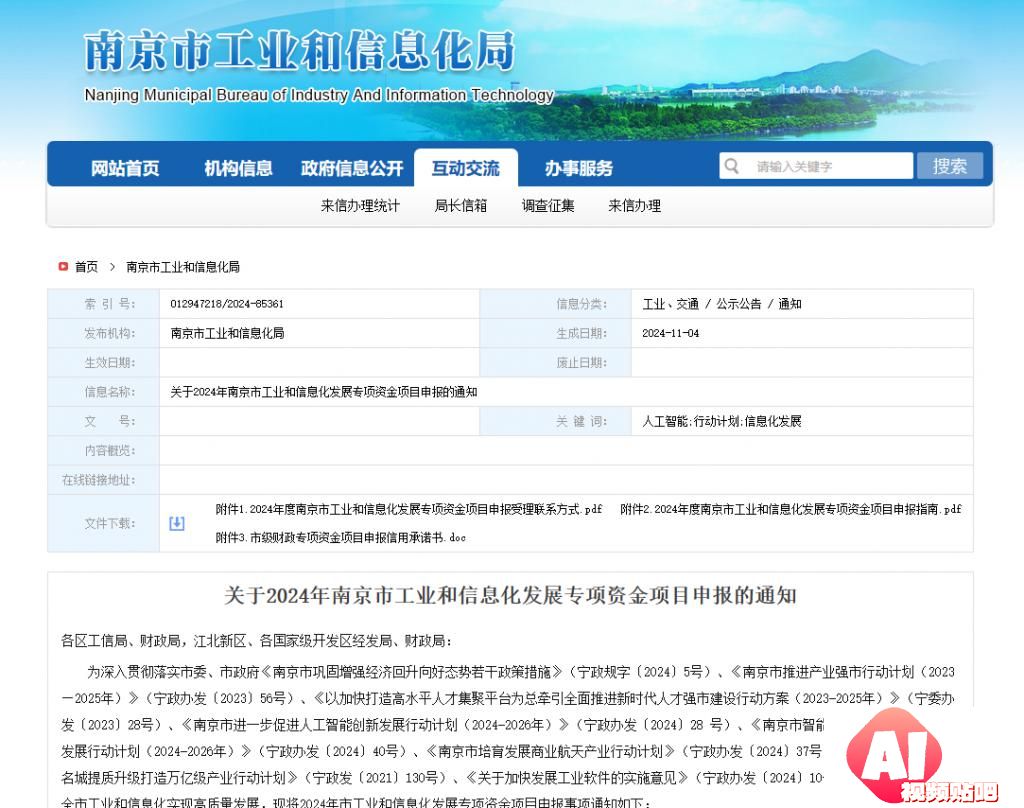The image size is (1024, 808).
Task: Click the publisher value 南京市工业和信息化局
Action: (227, 333)
